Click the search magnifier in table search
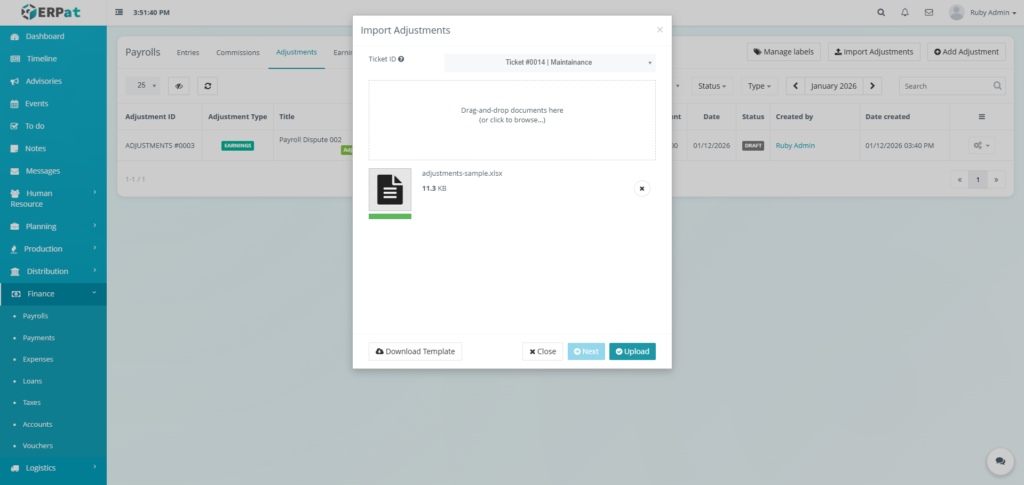The image size is (1024, 485). click(x=997, y=86)
